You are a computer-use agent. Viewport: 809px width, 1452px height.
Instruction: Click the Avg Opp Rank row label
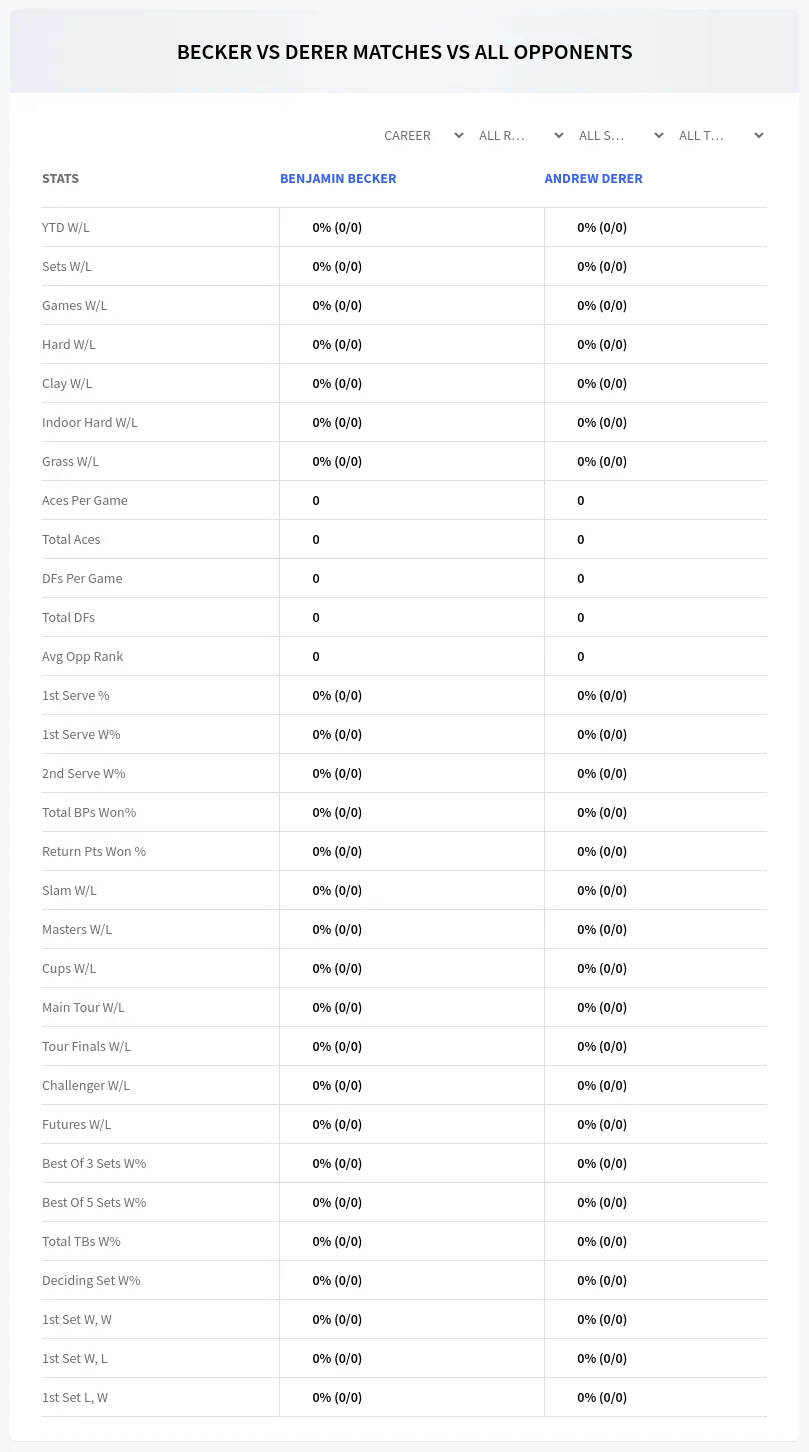coord(82,656)
